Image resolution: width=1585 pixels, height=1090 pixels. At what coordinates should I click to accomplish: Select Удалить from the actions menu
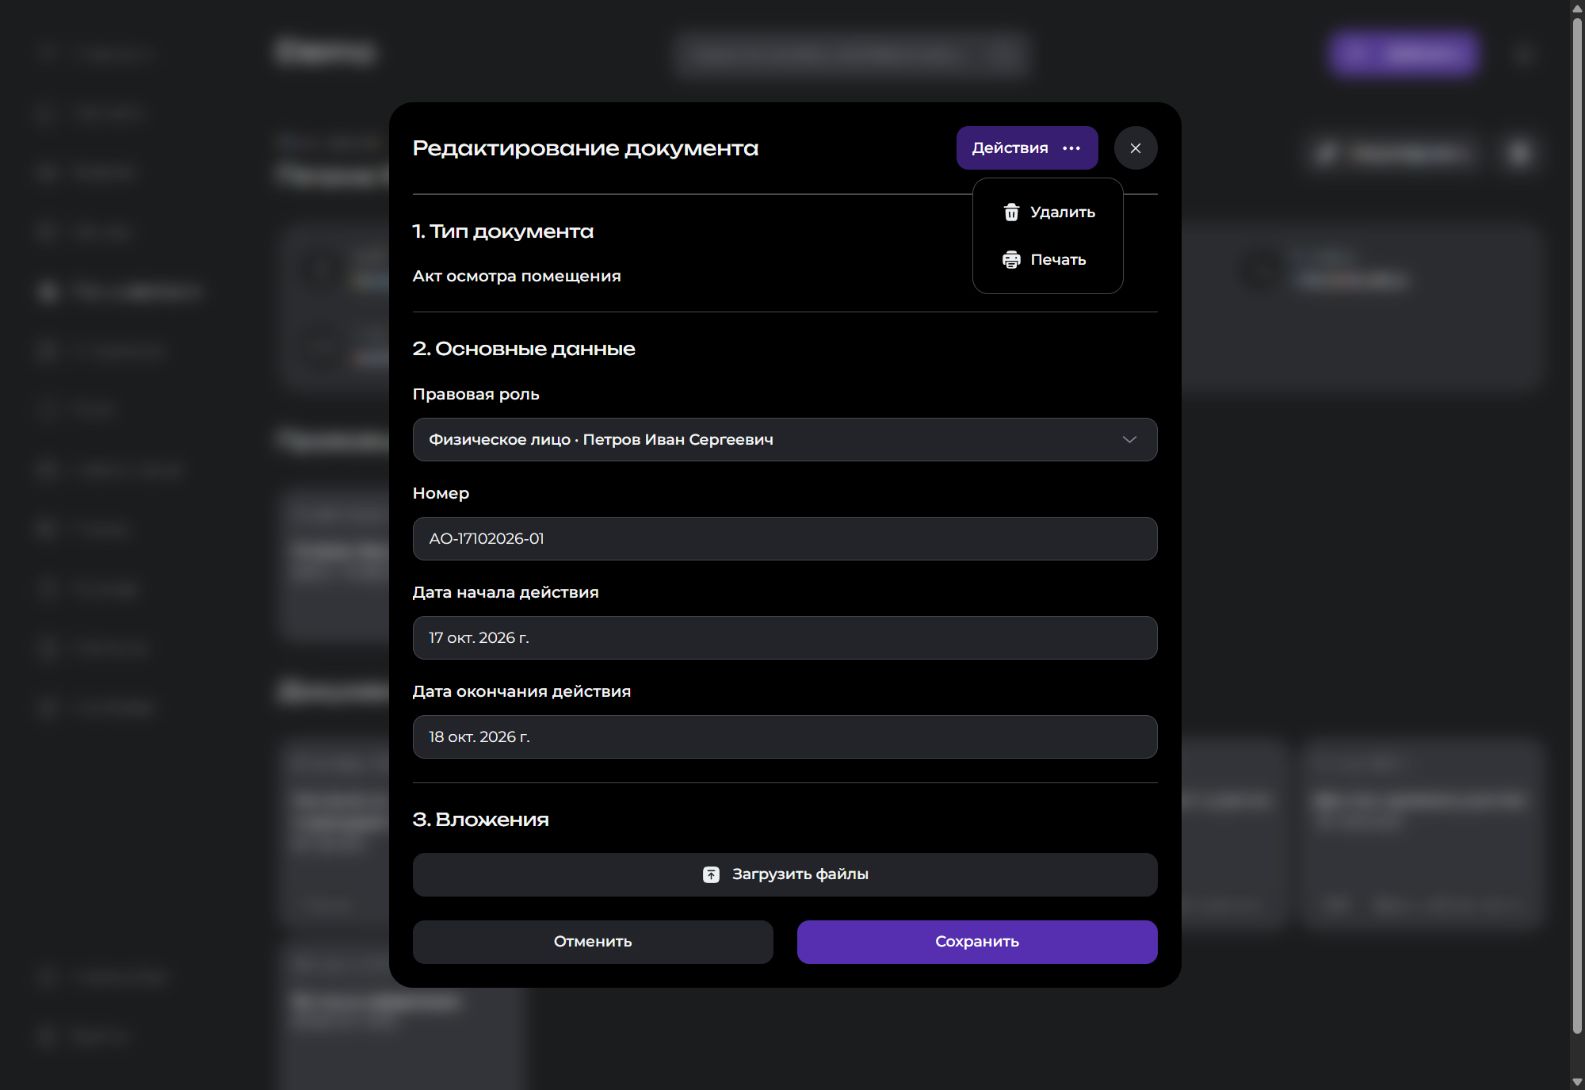[x=1048, y=212]
